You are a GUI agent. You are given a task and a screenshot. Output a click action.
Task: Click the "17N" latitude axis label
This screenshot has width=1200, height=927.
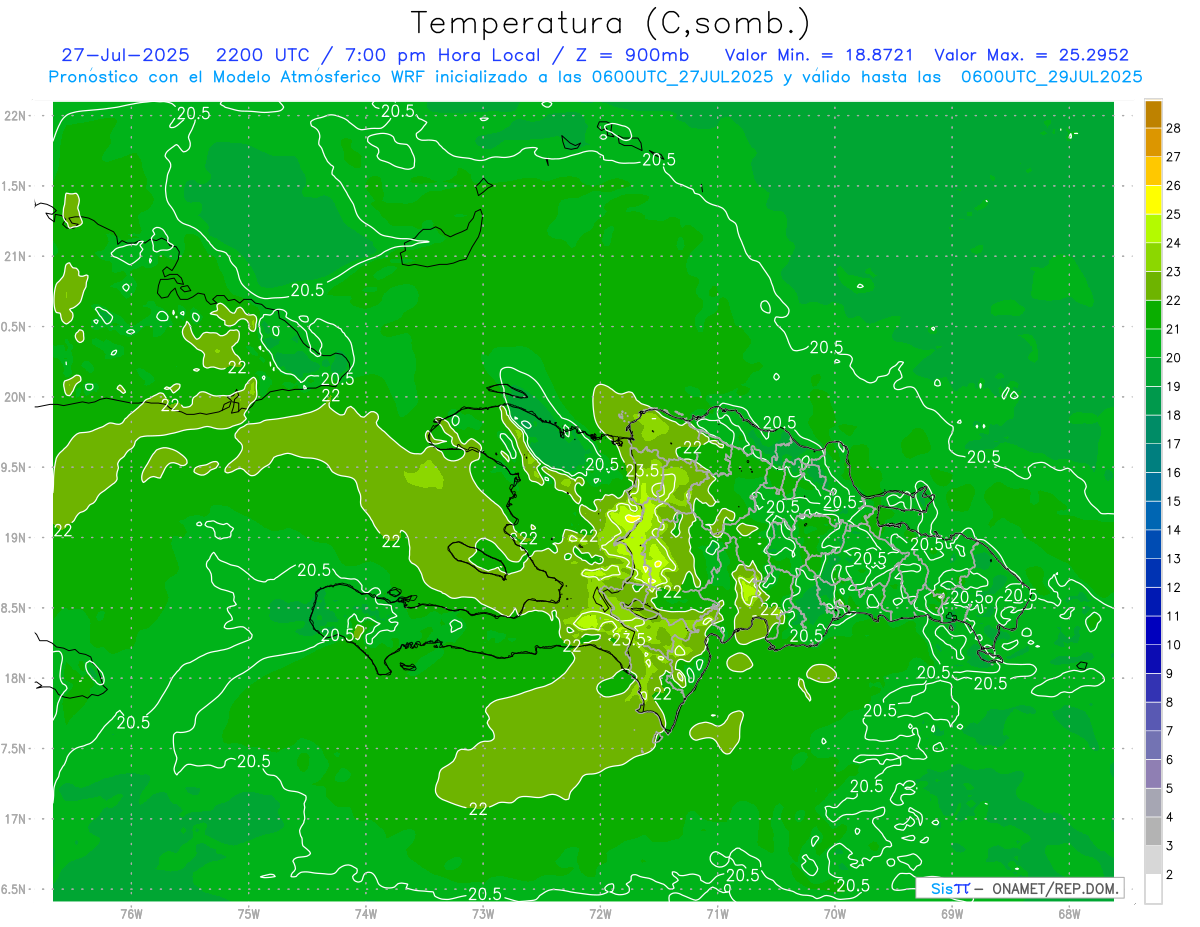coord(16,819)
